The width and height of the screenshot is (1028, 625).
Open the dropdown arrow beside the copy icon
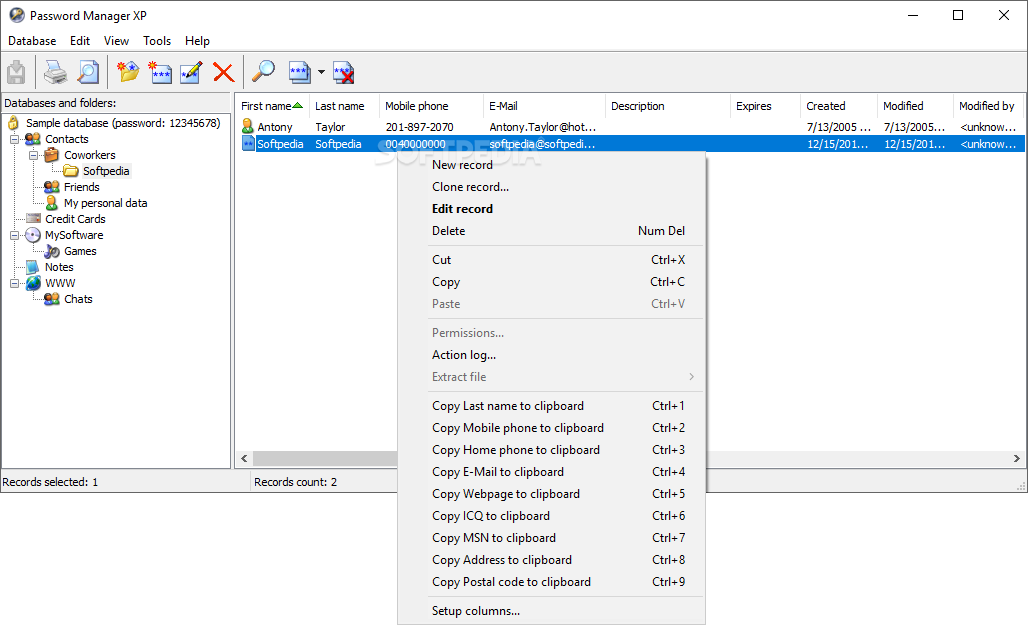point(321,72)
